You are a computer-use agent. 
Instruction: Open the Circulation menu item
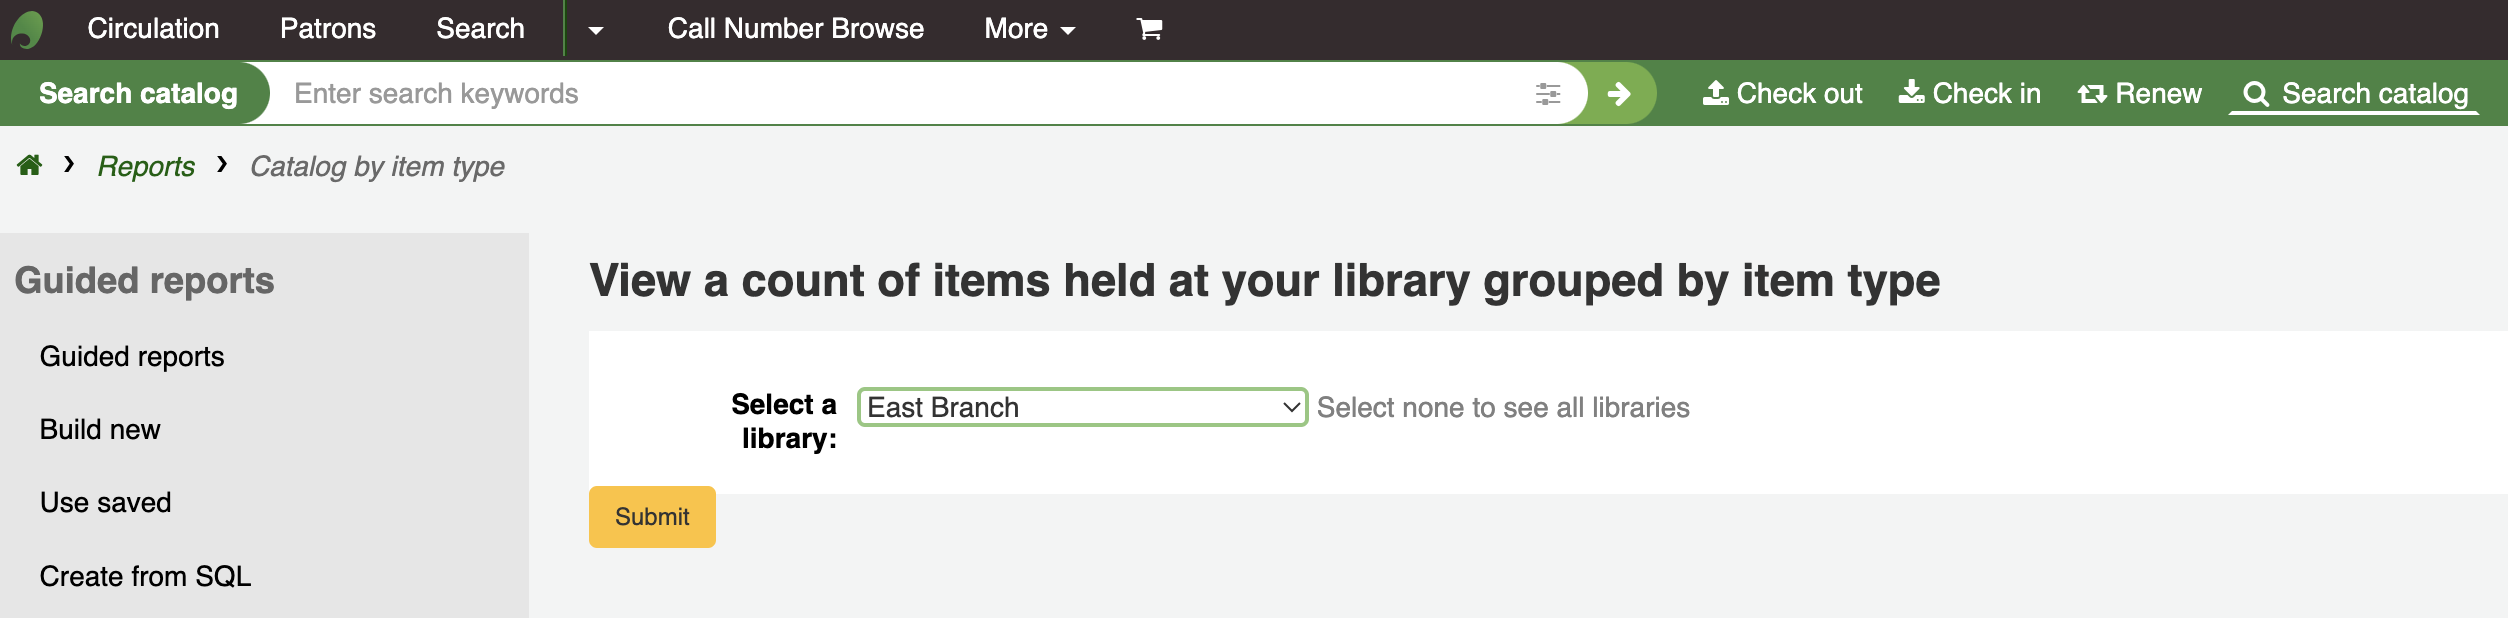pos(153,29)
